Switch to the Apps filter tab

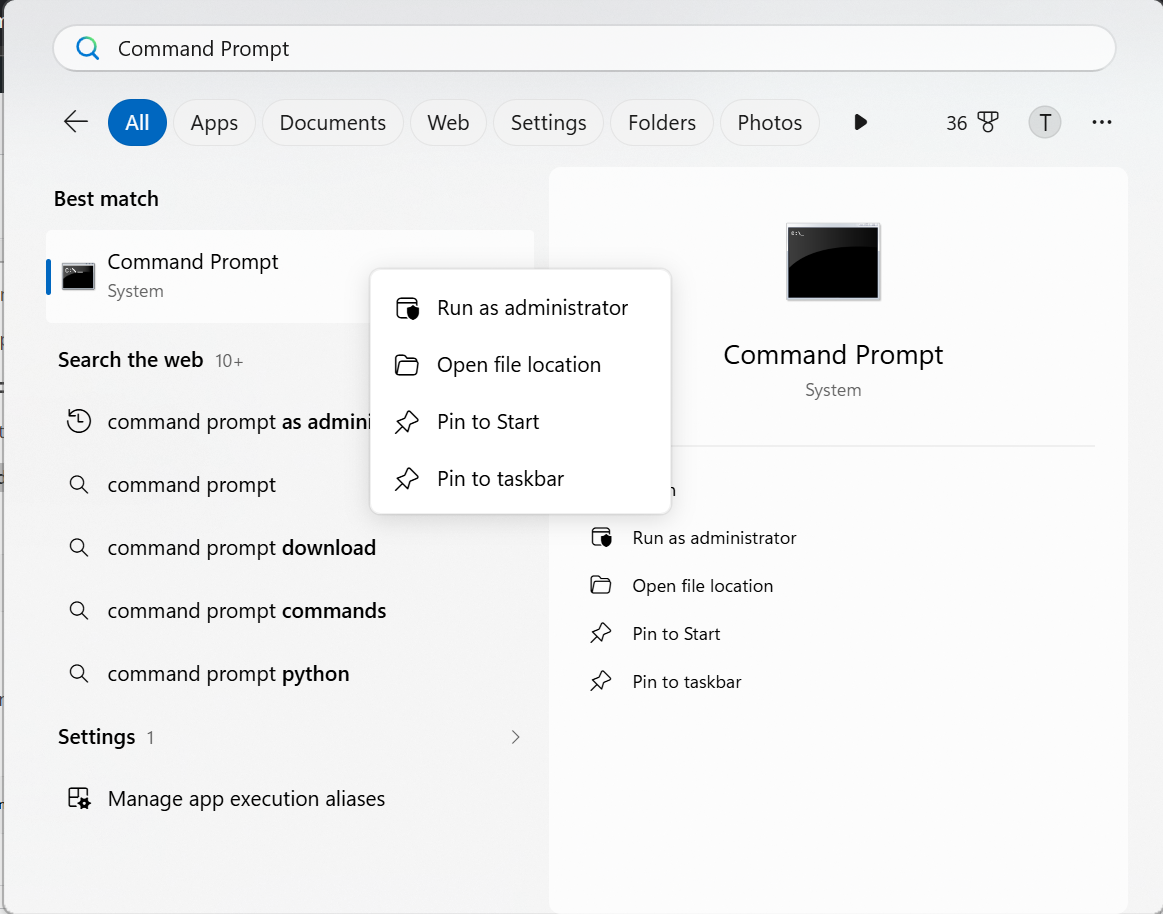(214, 122)
